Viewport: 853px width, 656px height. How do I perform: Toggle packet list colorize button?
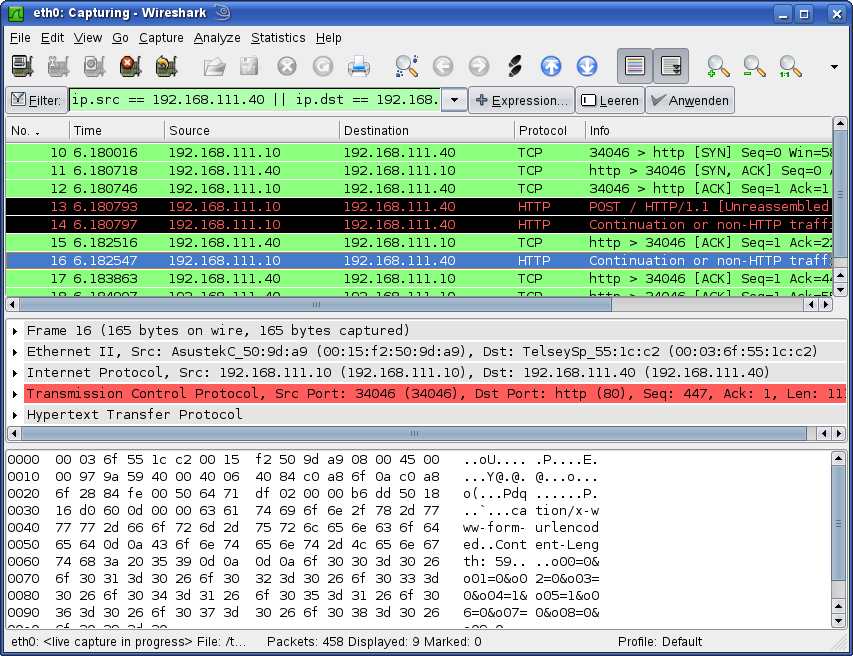pyautogui.click(x=635, y=66)
